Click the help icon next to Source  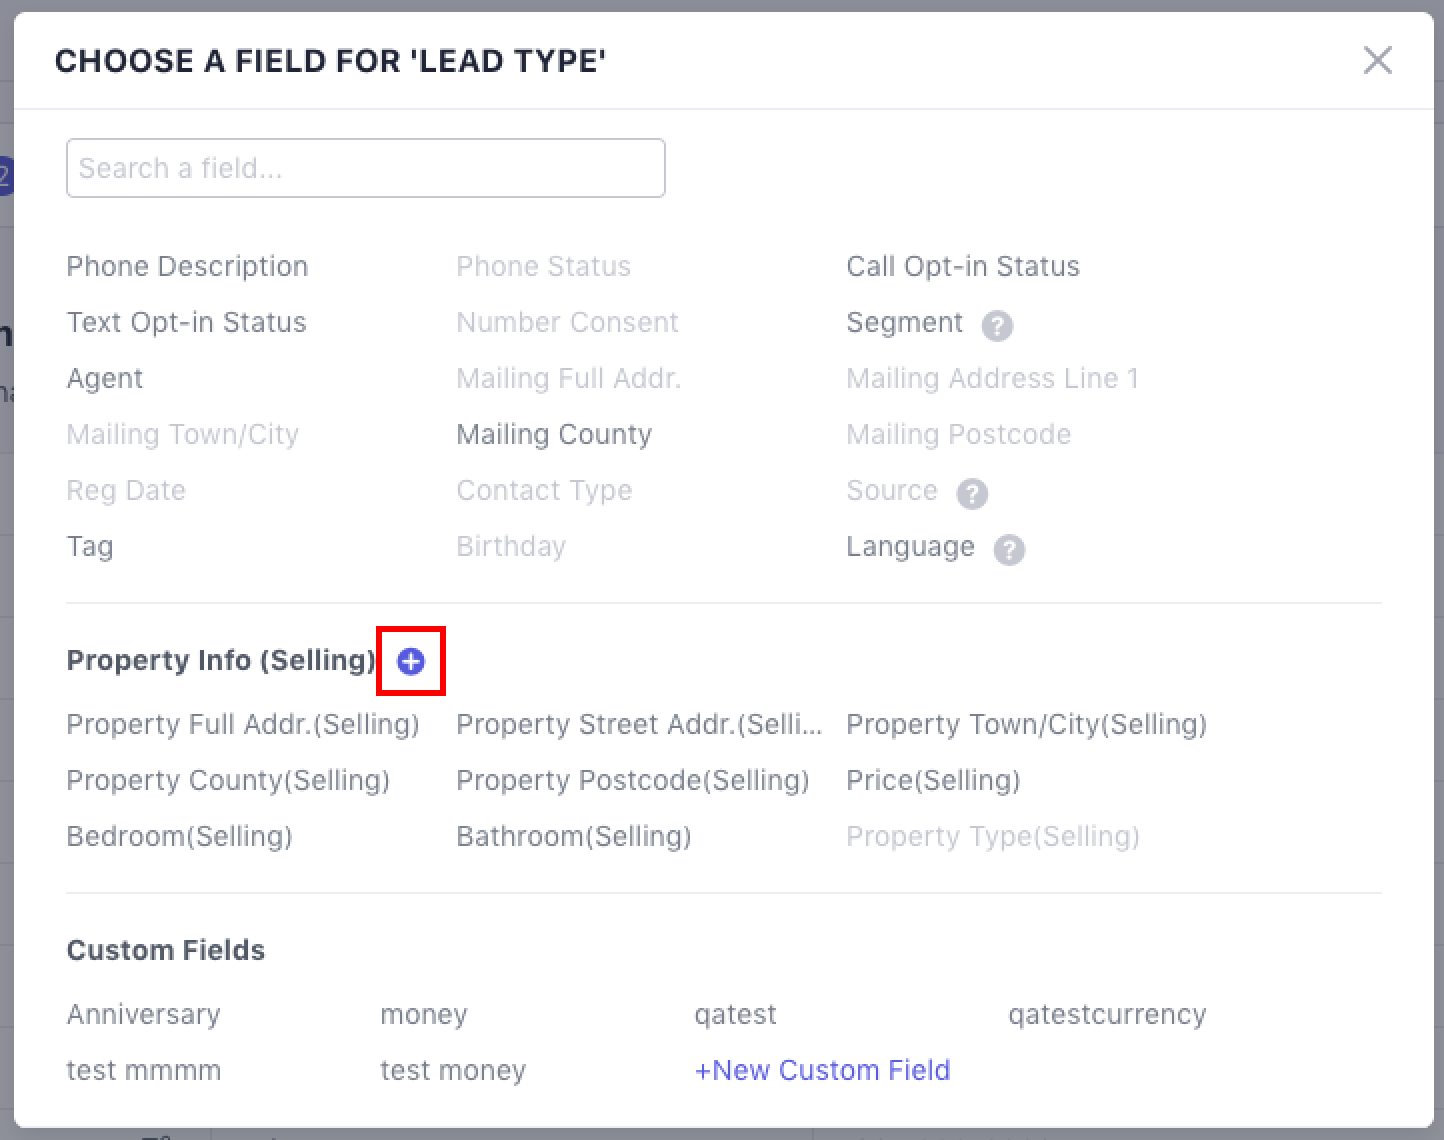(x=972, y=493)
